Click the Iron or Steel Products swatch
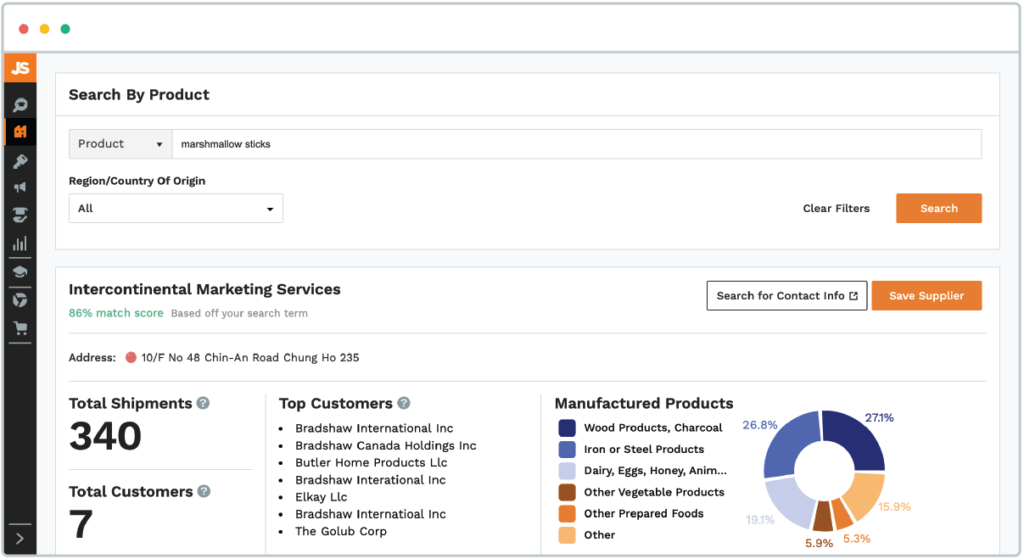Screen dimensions: 1024x559 pyautogui.click(x=567, y=449)
